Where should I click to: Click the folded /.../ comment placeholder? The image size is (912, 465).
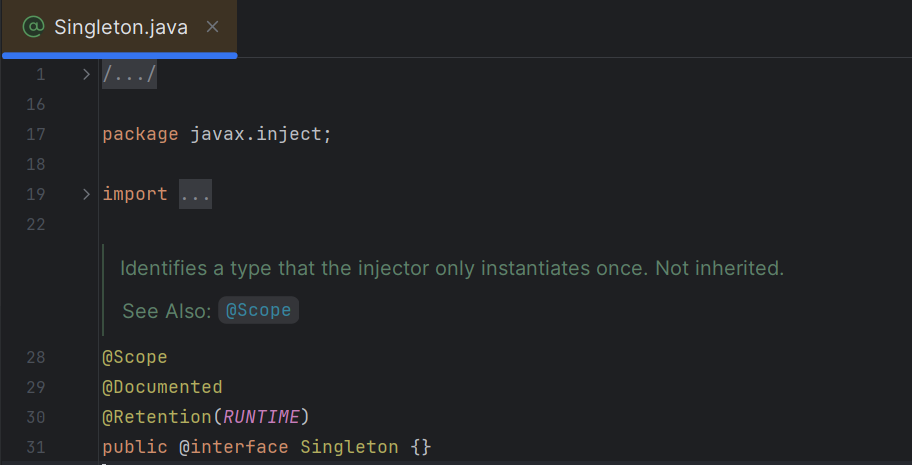coord(129,74)
